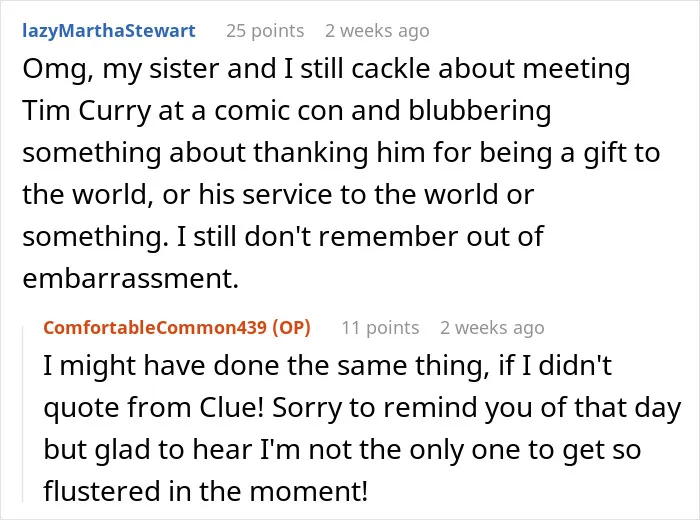Click the words Tim Curry in comment
700x520 pixels.
coord(87,111)
